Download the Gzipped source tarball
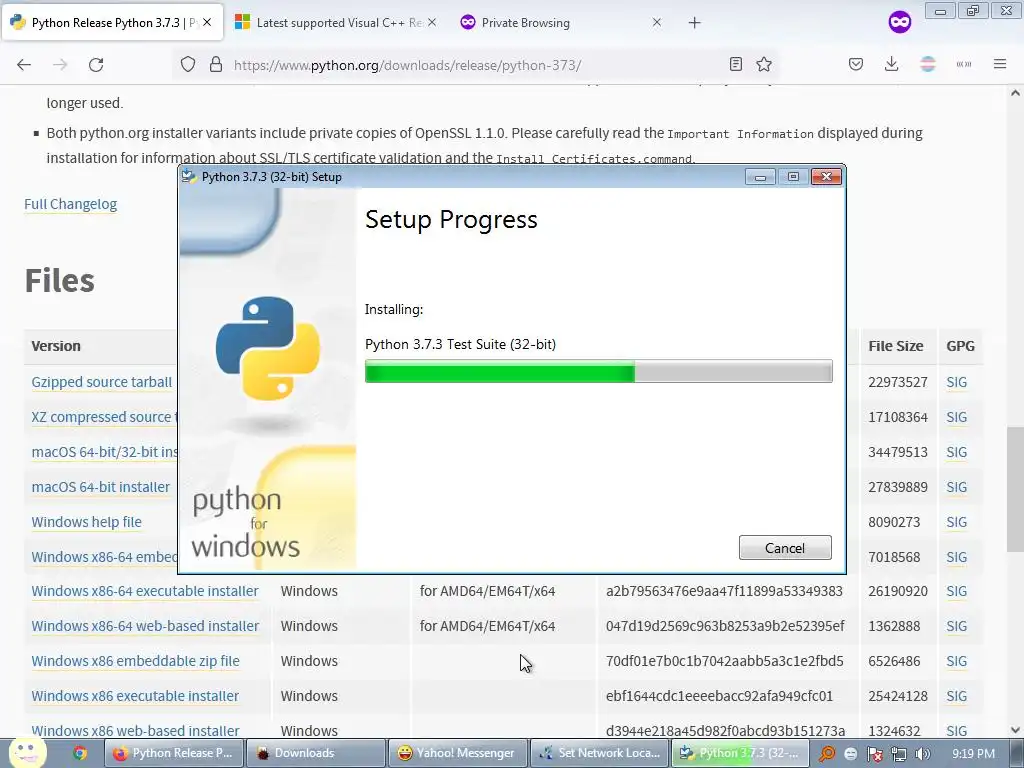This screenshot has width=1024, height=768. [102, 382]
